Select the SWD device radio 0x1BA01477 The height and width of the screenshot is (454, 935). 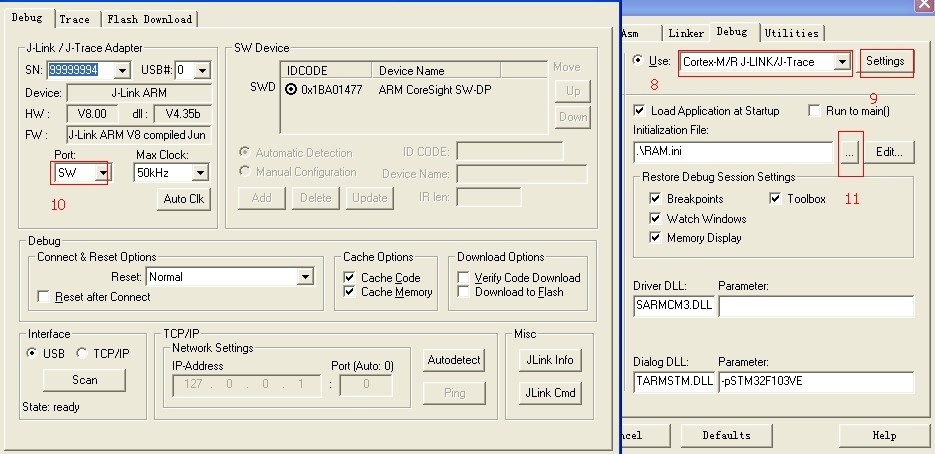click(x=291, y=90)
